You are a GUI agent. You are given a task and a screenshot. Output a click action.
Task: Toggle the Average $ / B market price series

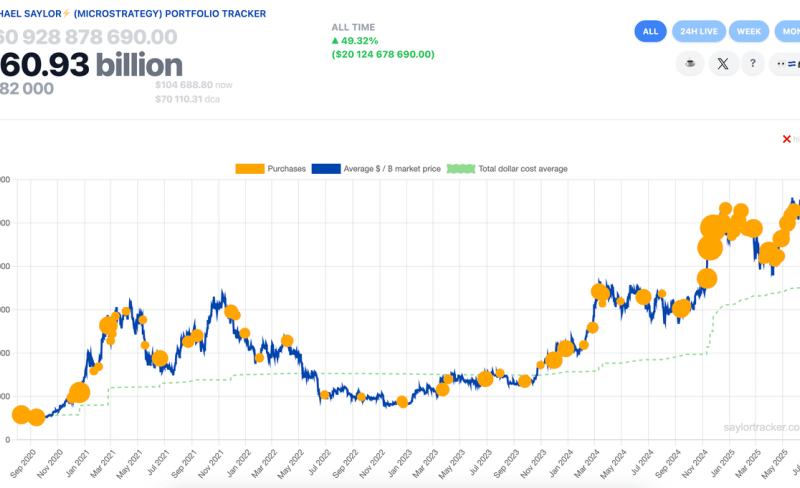coord(376,168)
